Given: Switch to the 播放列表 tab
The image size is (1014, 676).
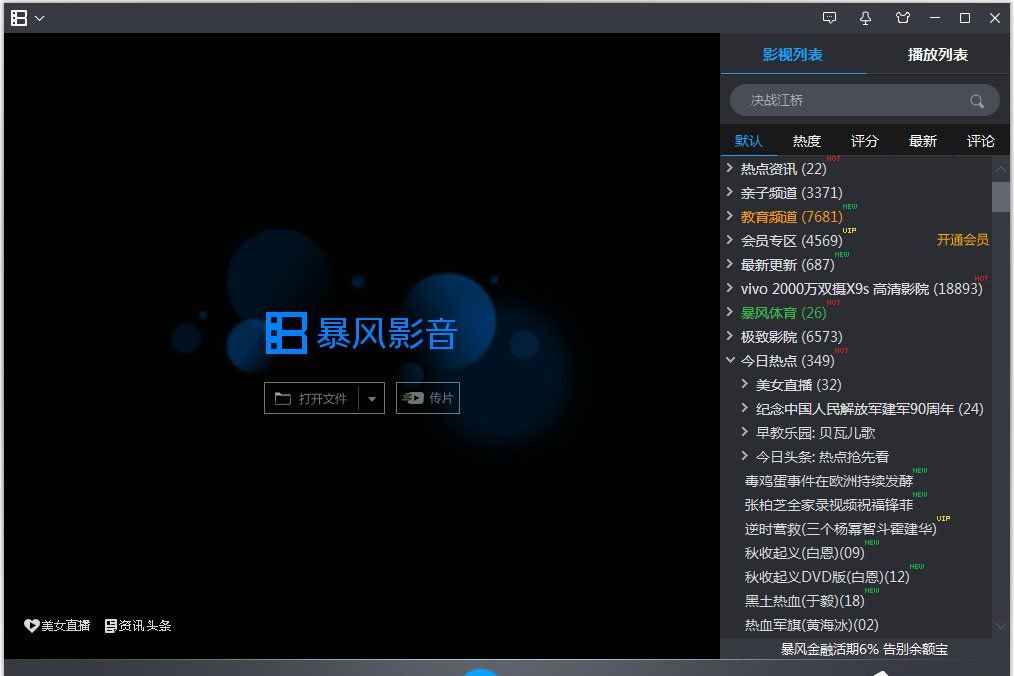Looking at the screenshot, I should click(x=937, y=55).
